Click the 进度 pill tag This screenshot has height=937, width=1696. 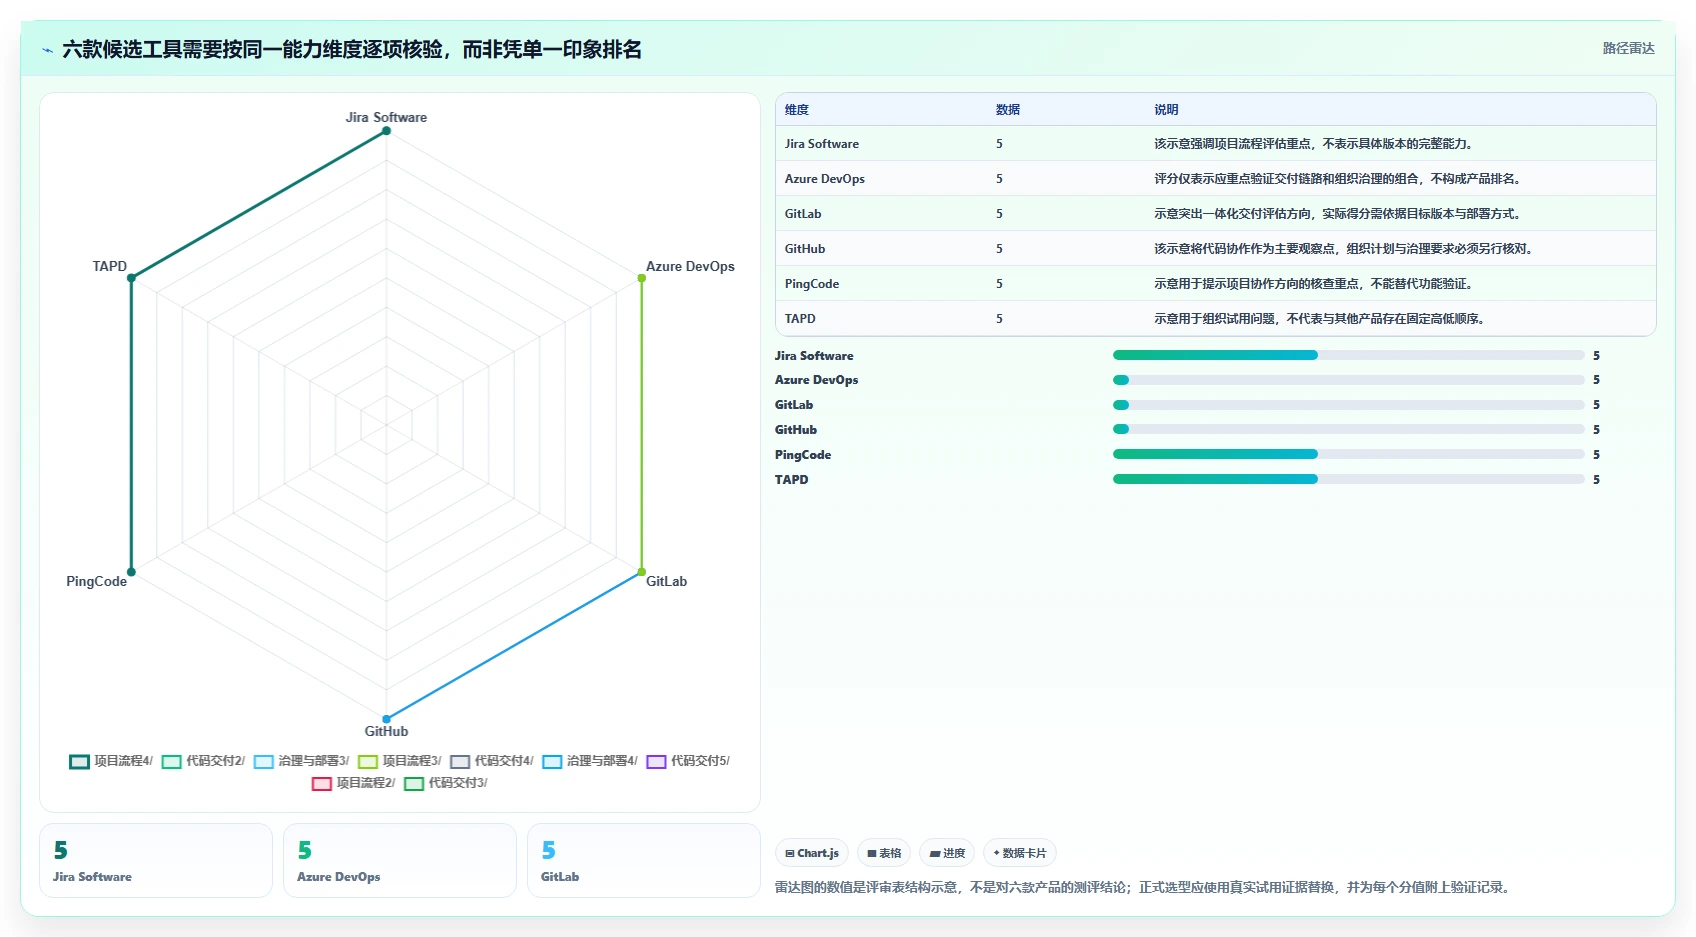click(947, 853)
